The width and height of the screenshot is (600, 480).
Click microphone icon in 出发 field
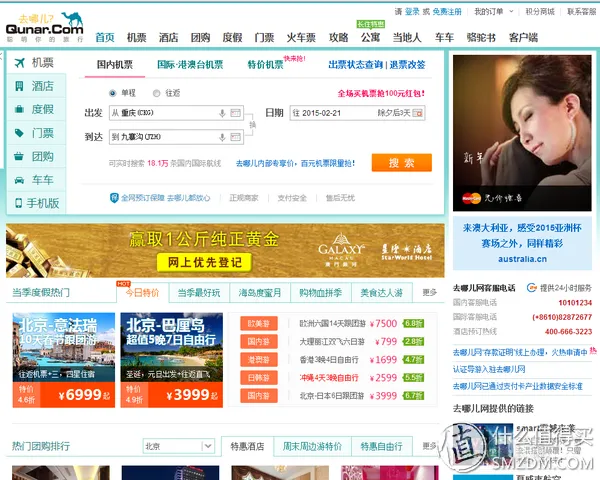[x=222, y=113]
